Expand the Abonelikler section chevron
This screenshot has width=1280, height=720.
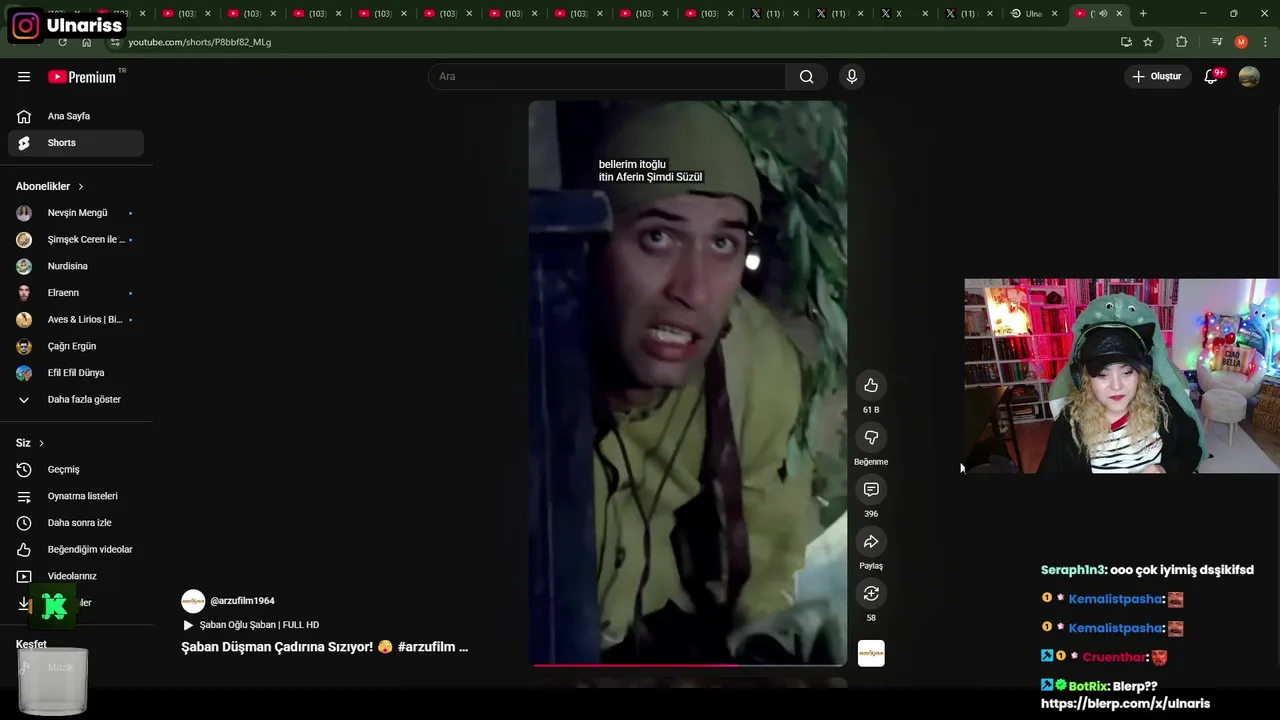tap(81, 187)
